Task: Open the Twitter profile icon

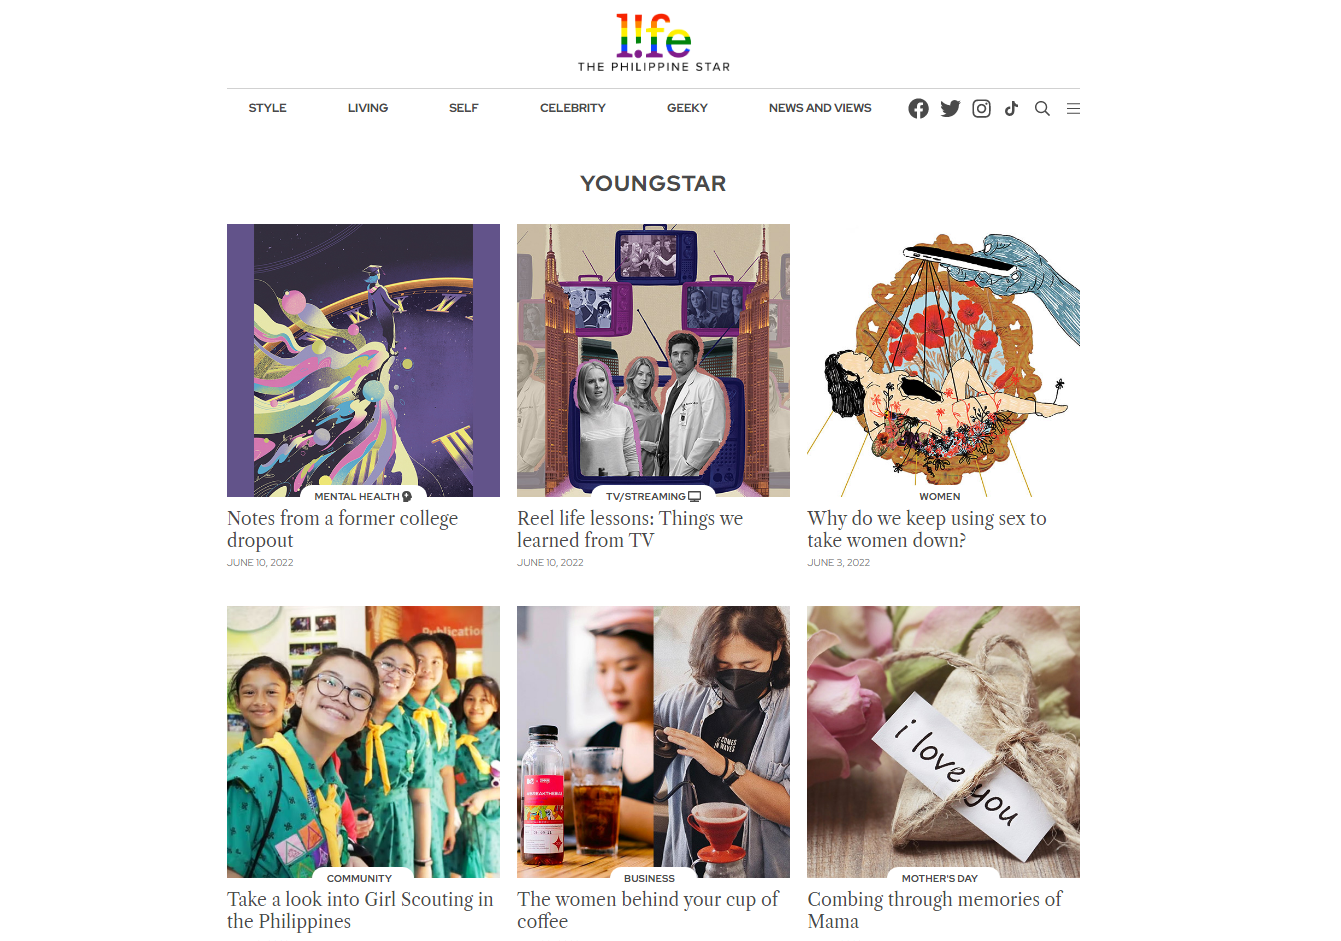Action: [950, 108]
